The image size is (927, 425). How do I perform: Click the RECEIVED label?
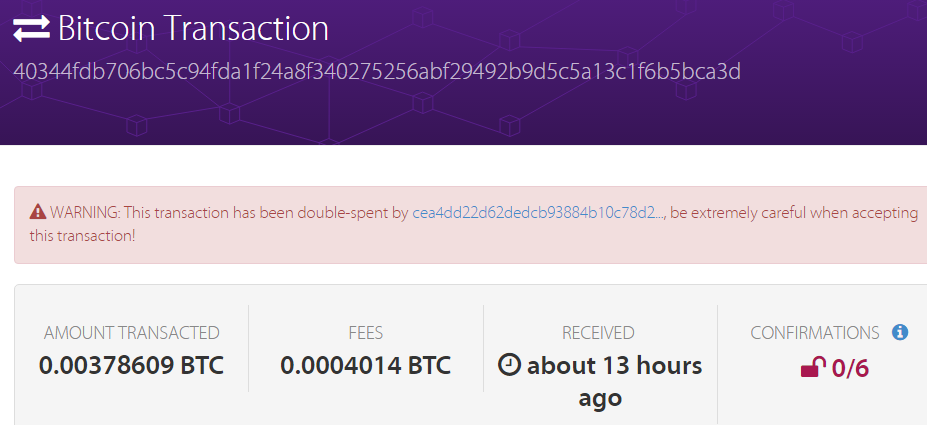(598, 333)
